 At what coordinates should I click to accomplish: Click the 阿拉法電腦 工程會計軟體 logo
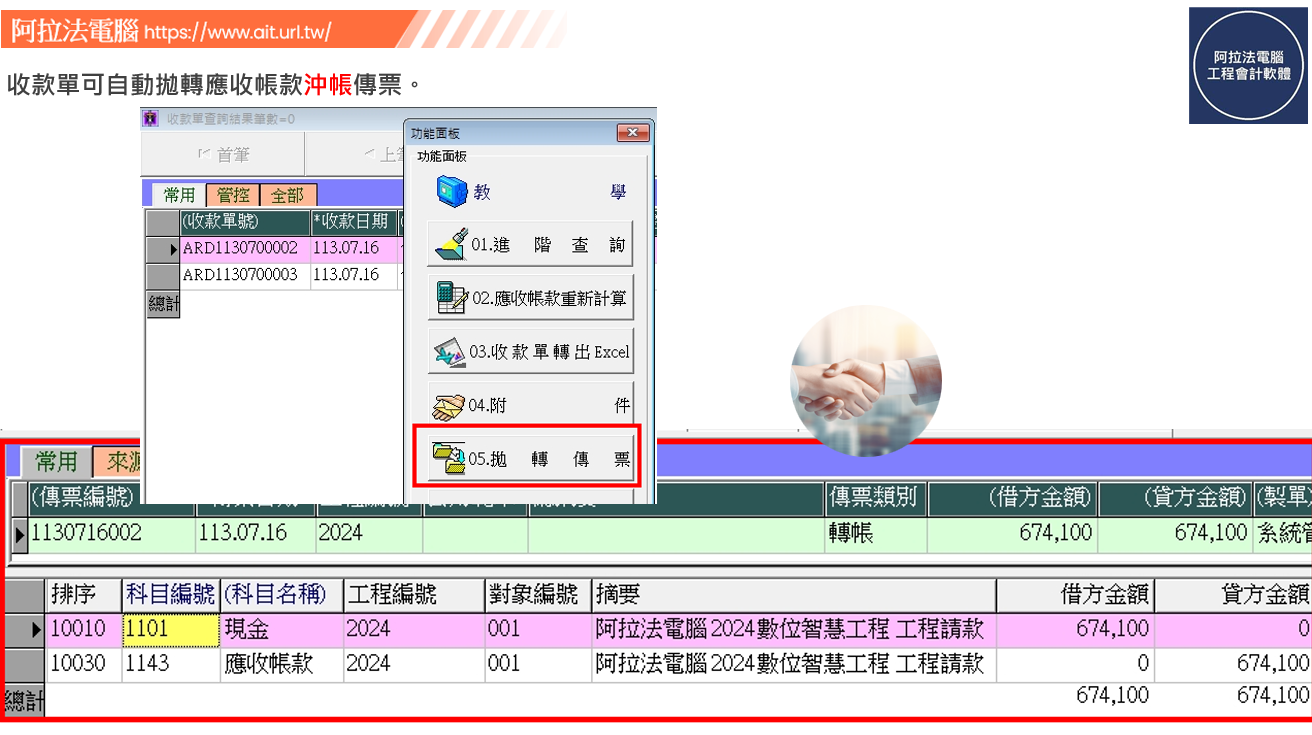pos(1249,66)
